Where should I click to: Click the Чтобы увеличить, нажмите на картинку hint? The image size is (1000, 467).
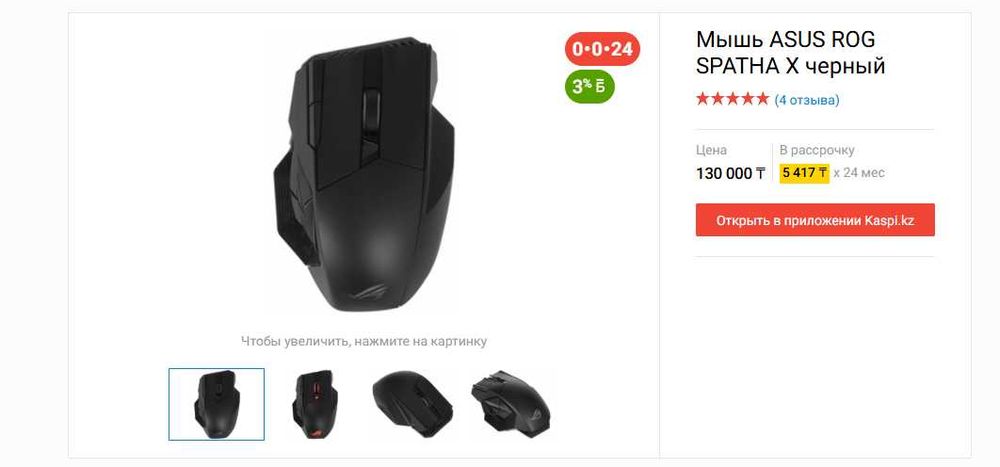click(x=364, y=341)
